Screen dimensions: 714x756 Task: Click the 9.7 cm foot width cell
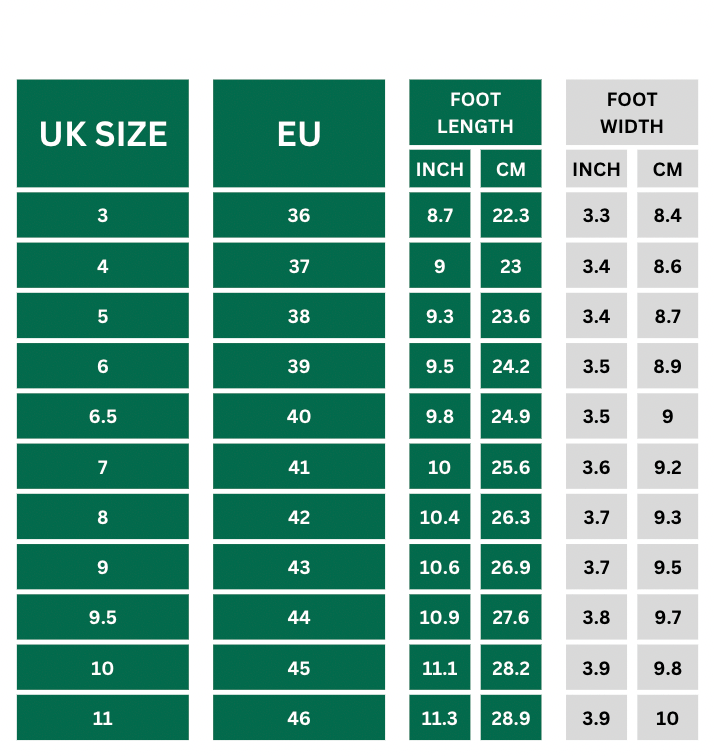point(668,617)
